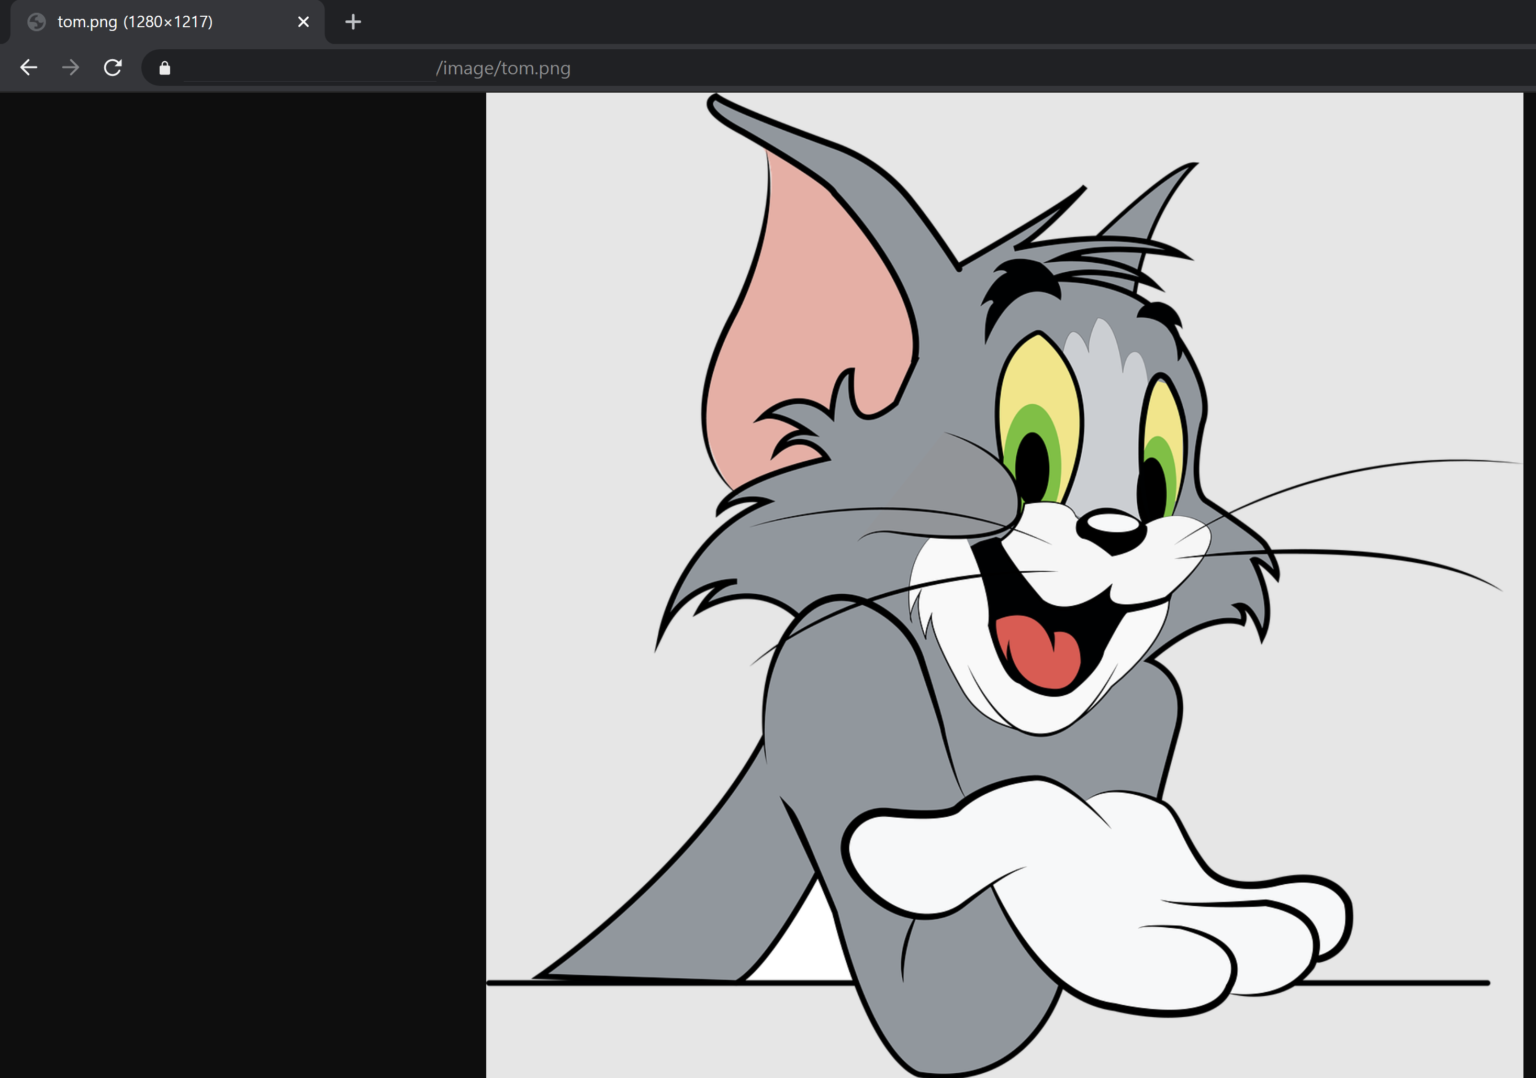Click the globe favicon on the tom.png tab

pyautogui.click(x=36, y=21)
